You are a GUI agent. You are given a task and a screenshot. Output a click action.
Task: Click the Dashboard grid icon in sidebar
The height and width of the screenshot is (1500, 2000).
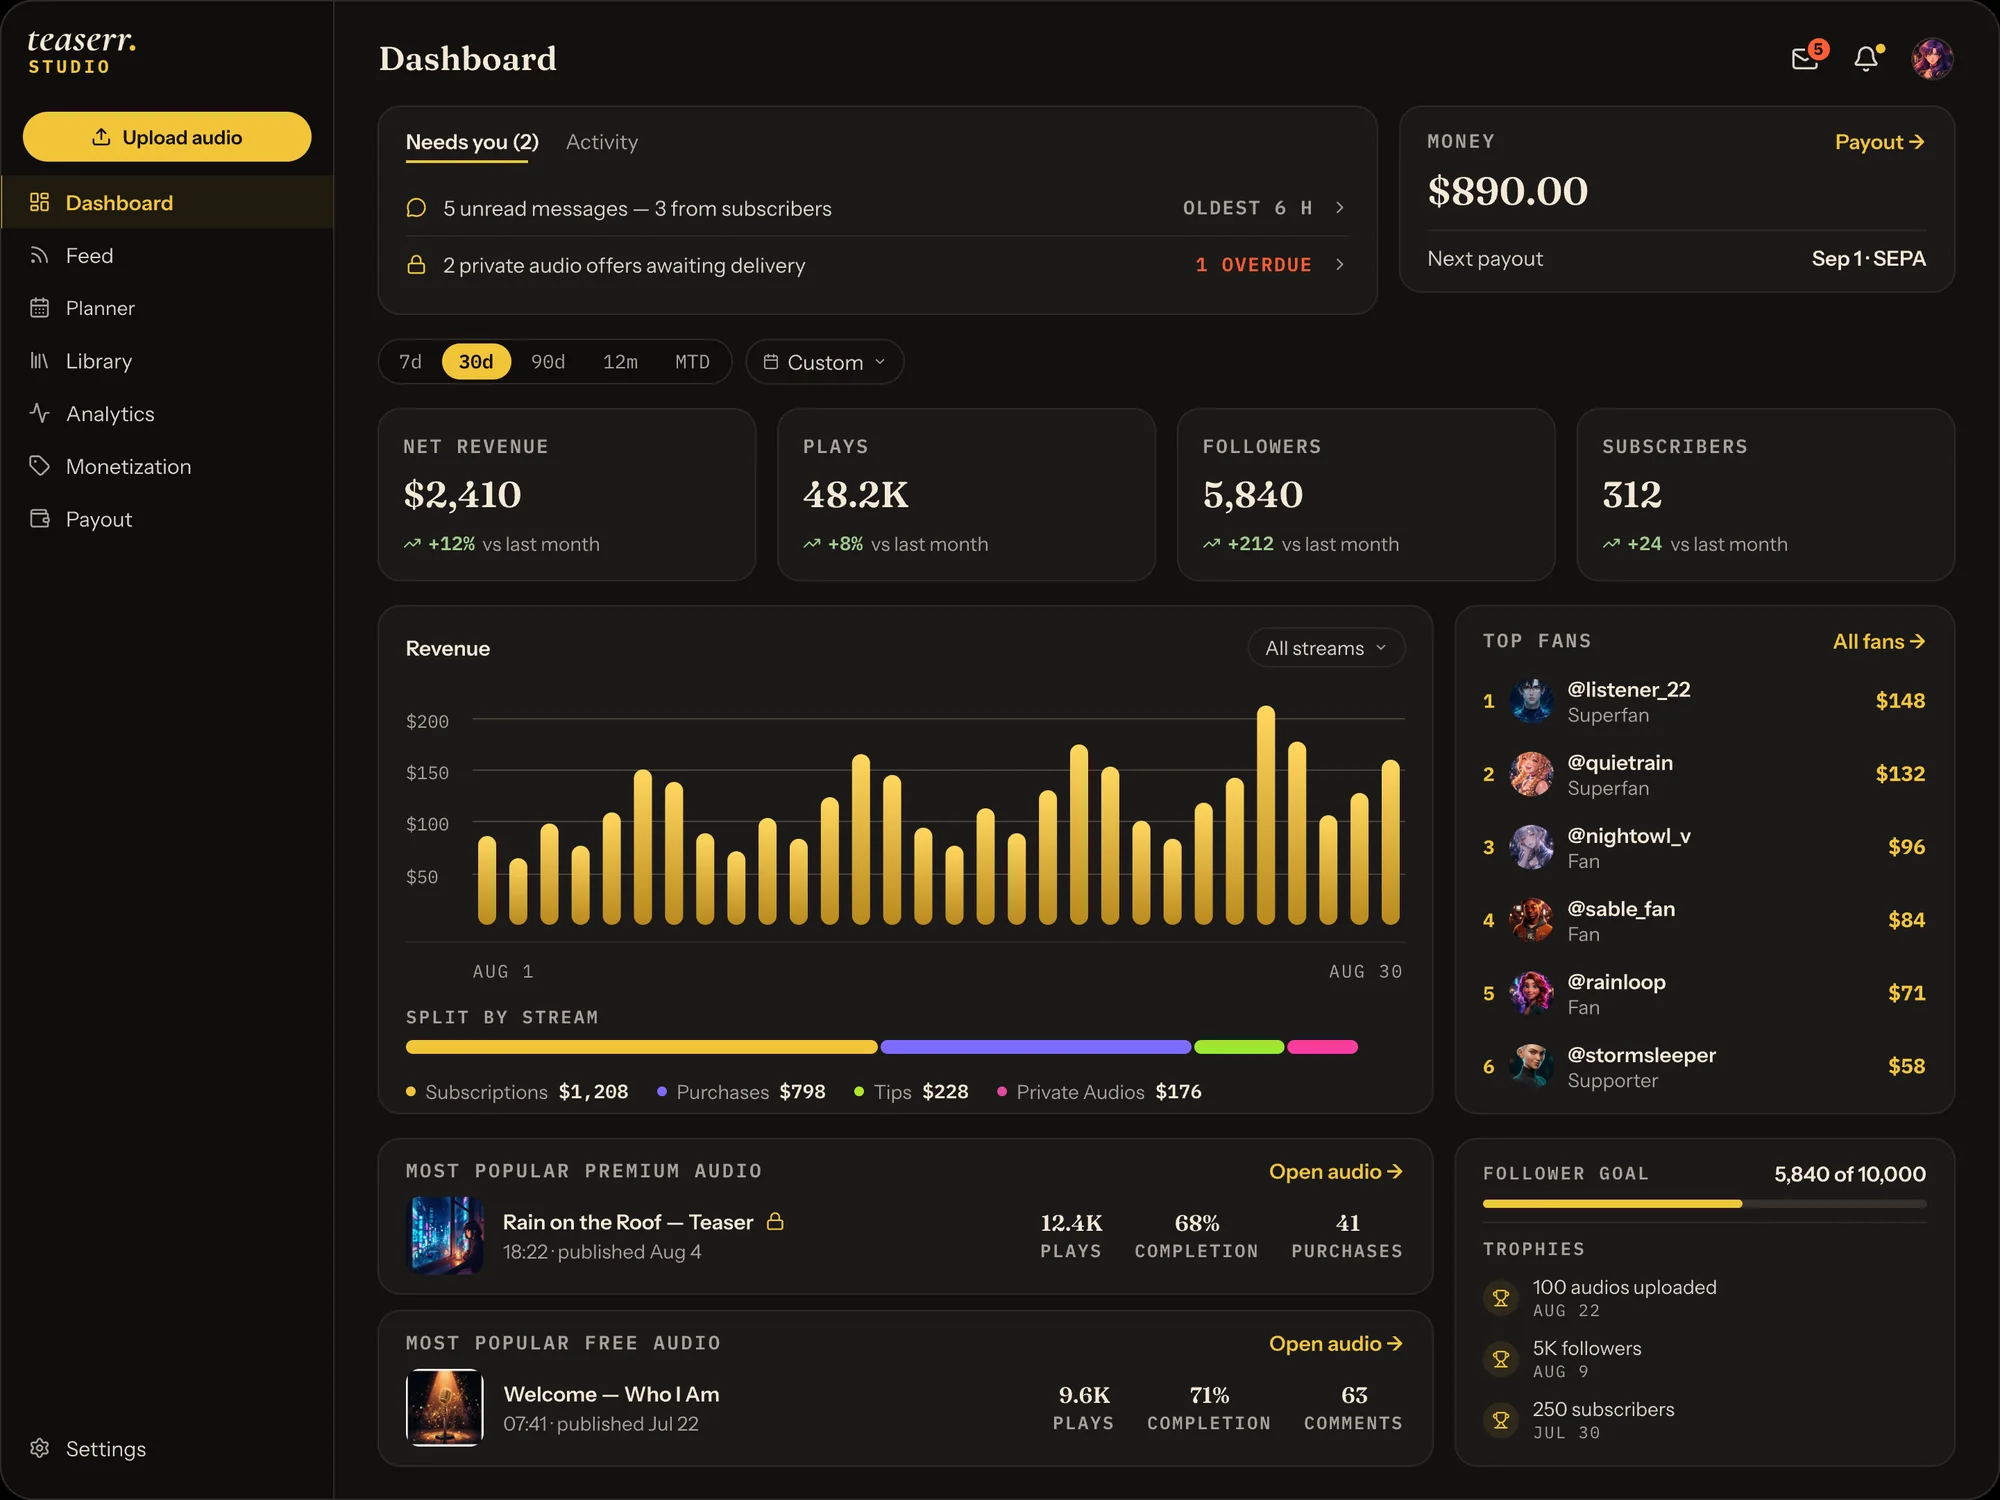click(39, 202)
